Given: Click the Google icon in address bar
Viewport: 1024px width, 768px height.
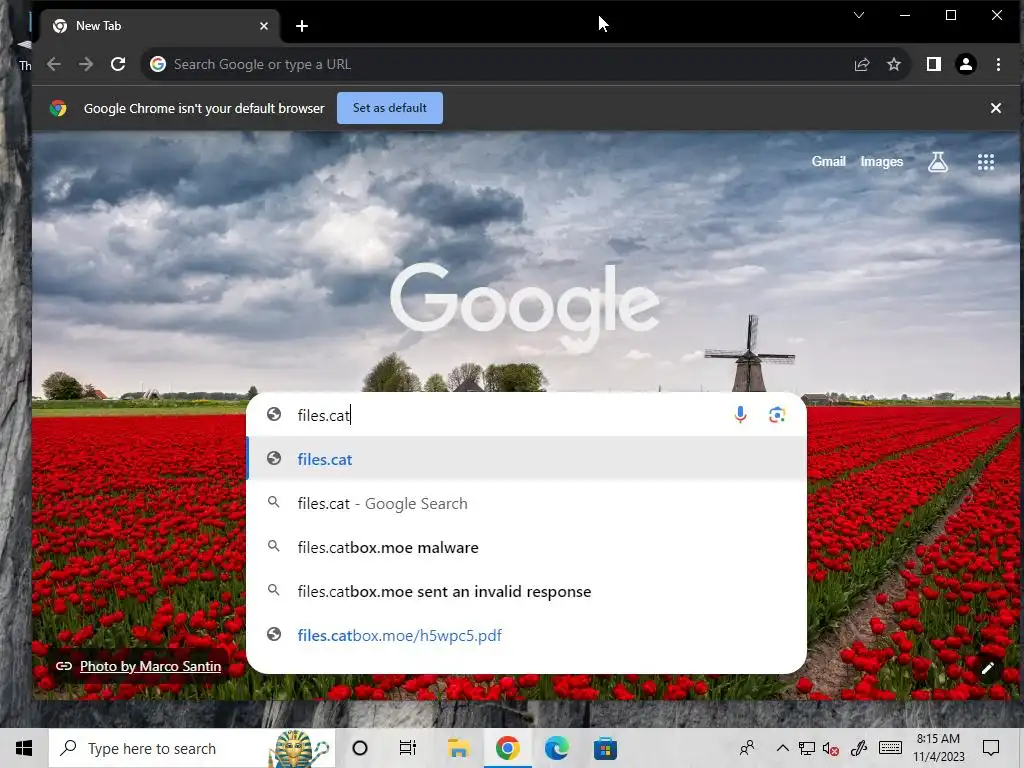Looking at the screenshot, I should click(157, 64).
